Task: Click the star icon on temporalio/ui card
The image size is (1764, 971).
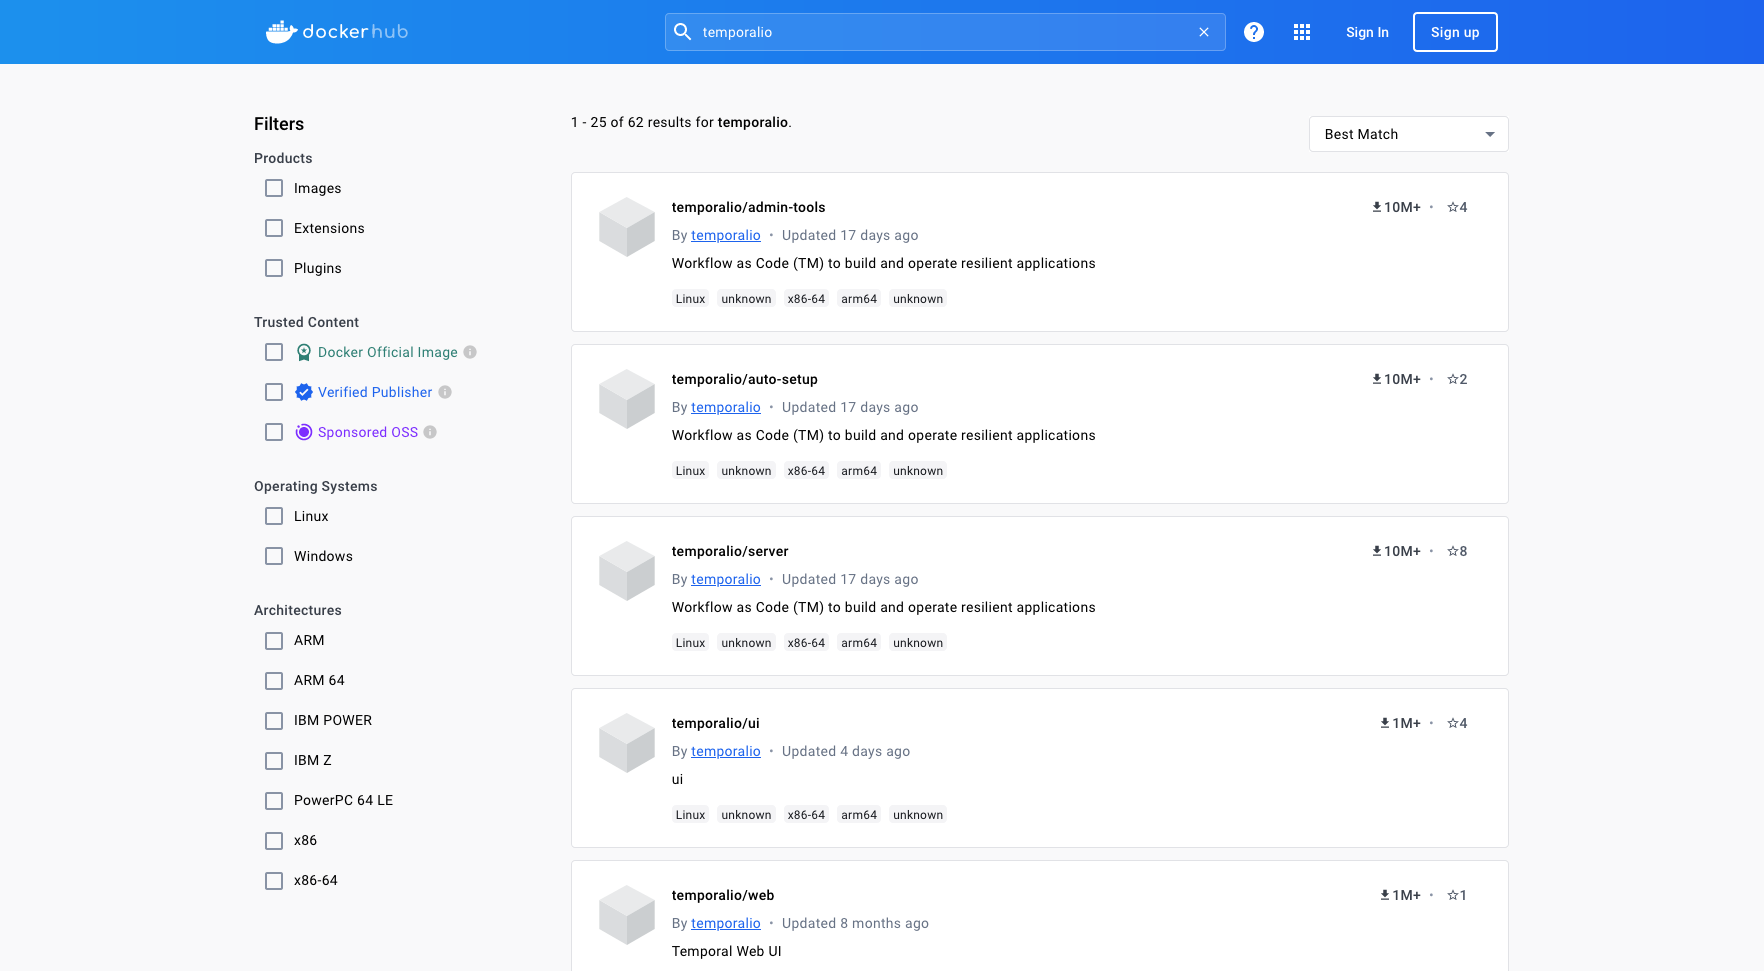Action: point(1452,723)
